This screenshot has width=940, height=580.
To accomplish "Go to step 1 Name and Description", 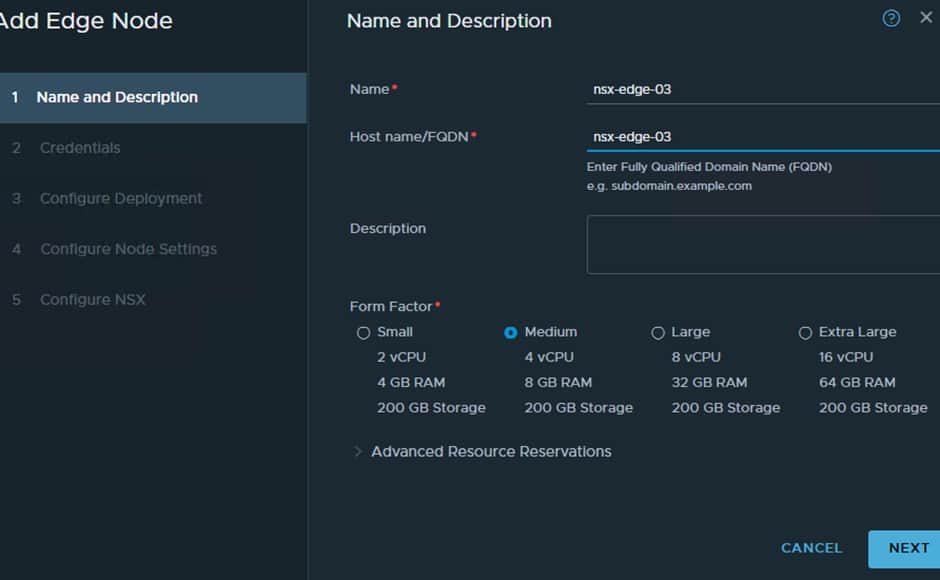I will coord(153,98).
